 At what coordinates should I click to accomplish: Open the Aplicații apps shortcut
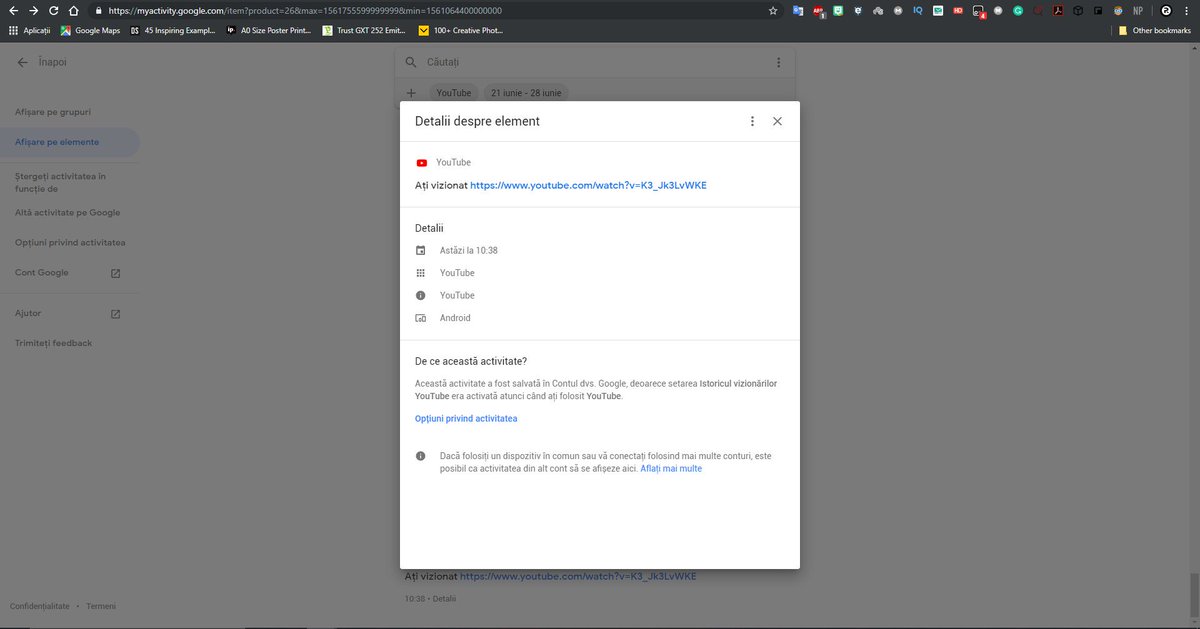click(29, 31)
